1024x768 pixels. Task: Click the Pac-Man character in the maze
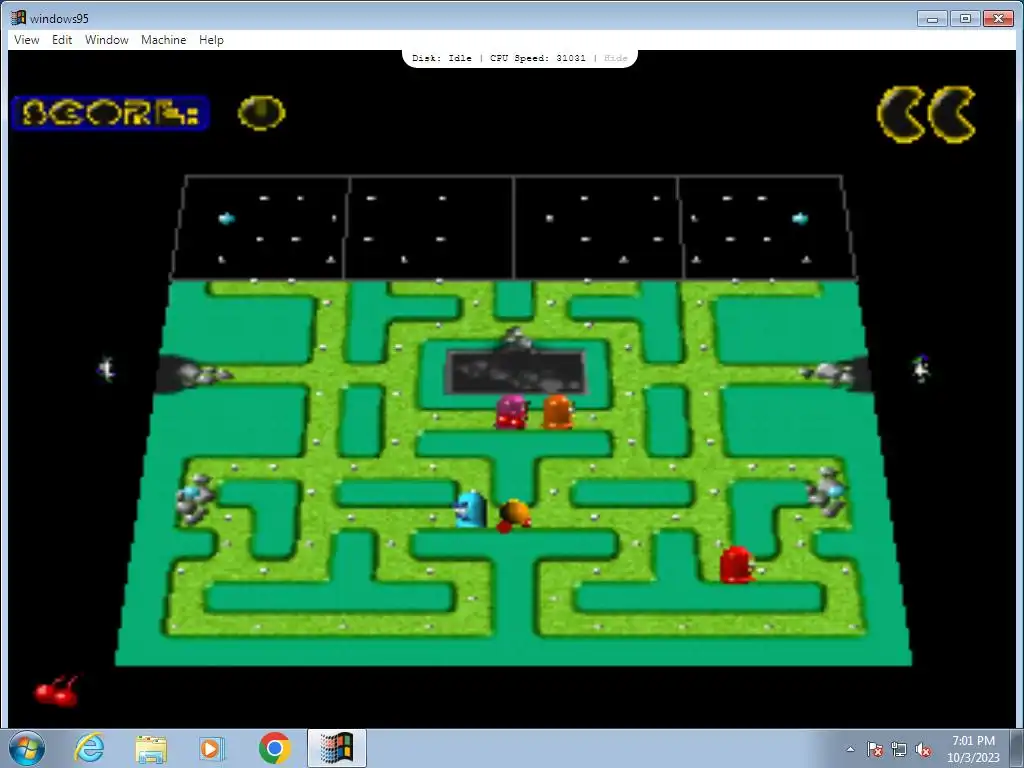514,515
